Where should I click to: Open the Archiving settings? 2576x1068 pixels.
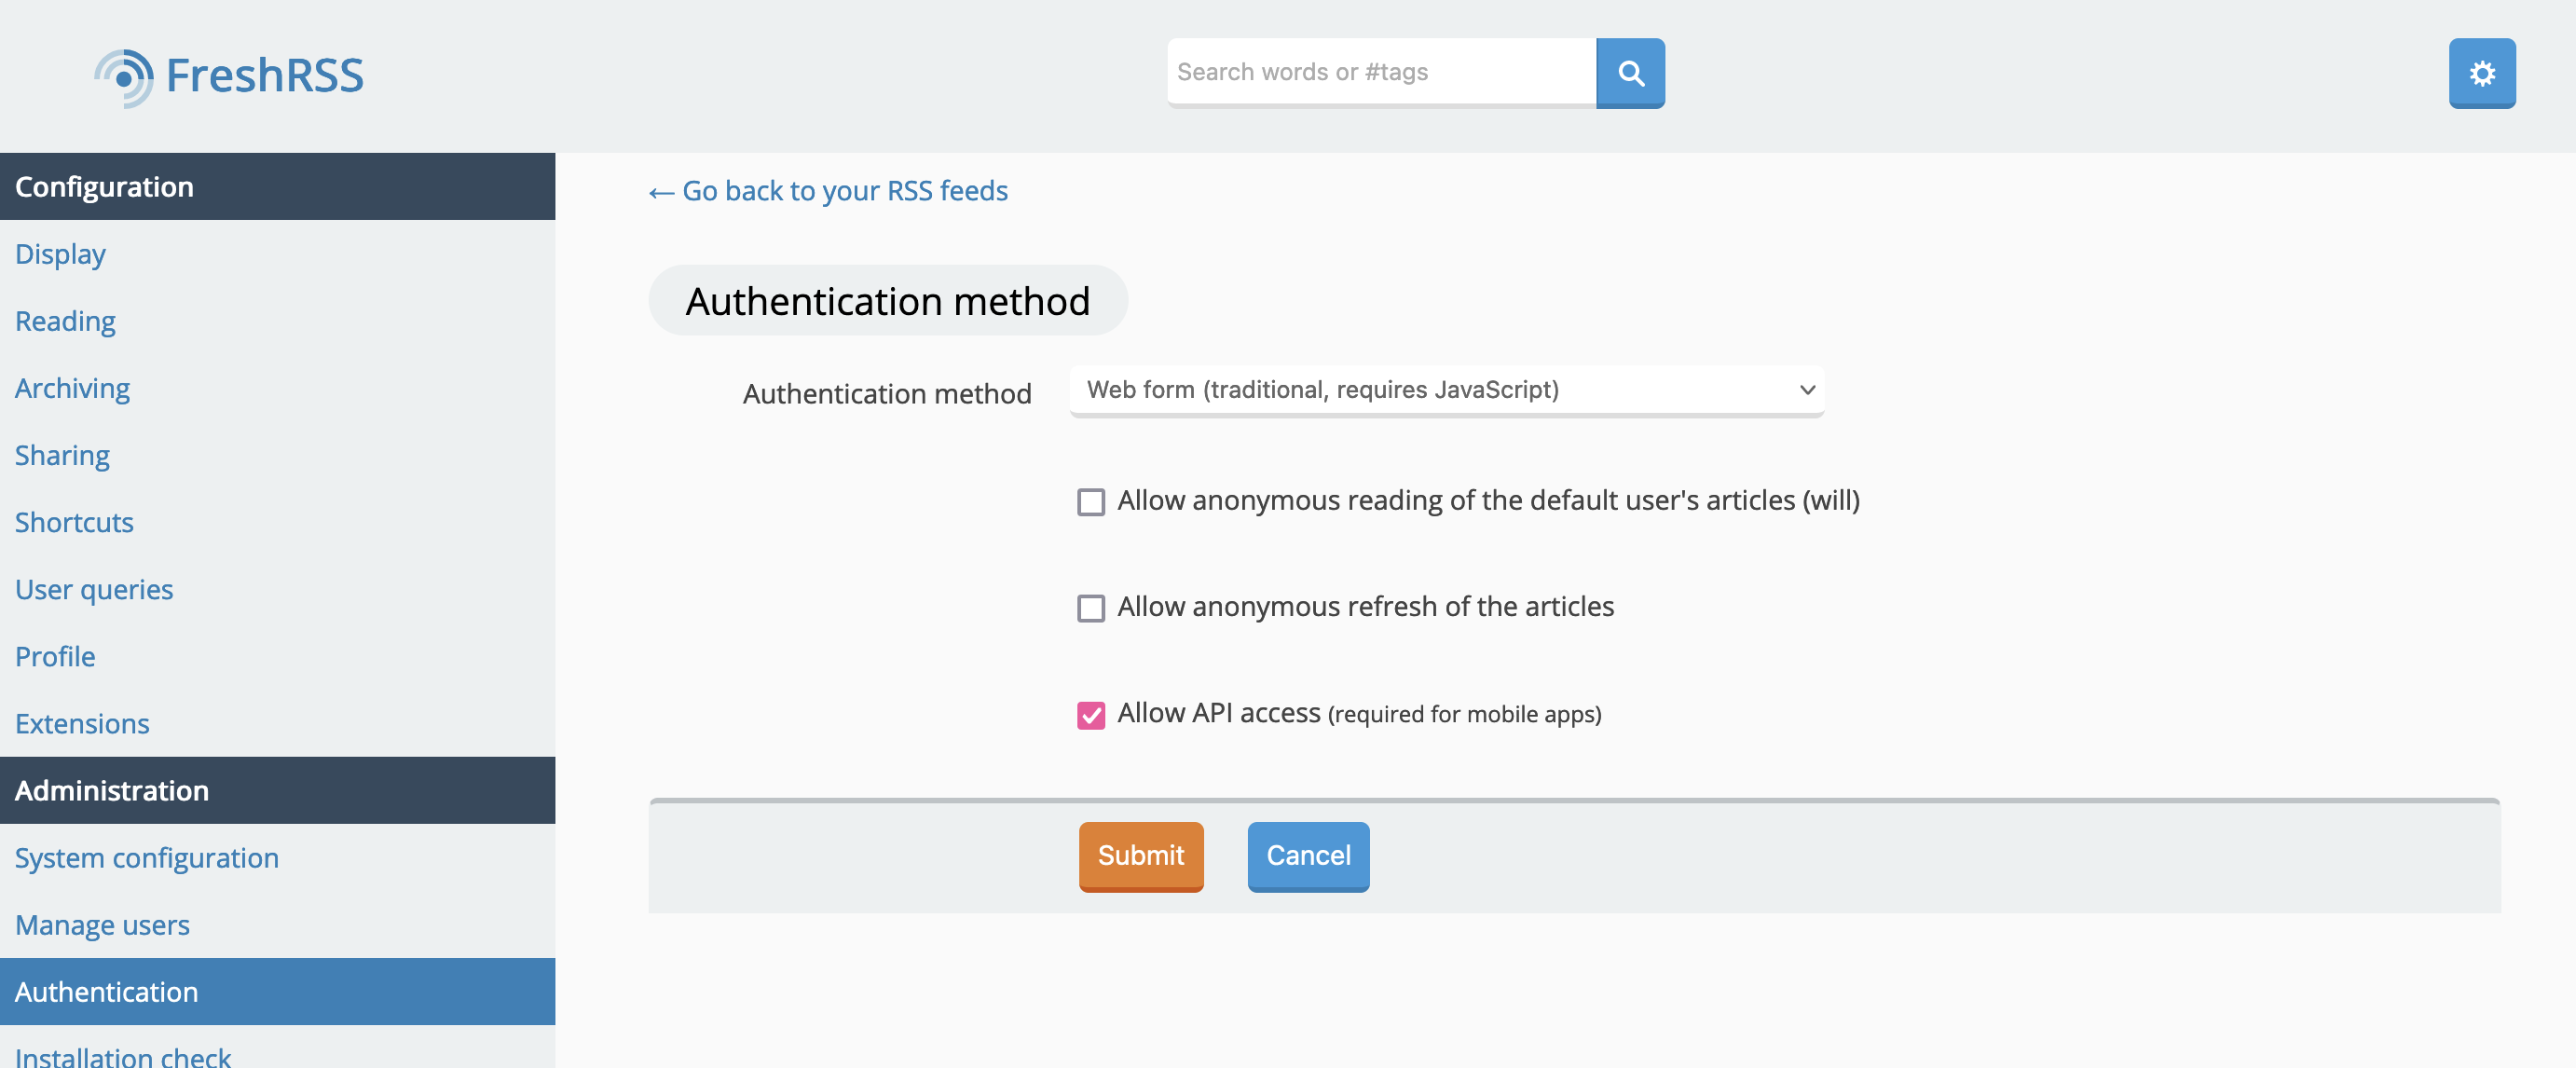pyautogui.click(x=72, y=388)
